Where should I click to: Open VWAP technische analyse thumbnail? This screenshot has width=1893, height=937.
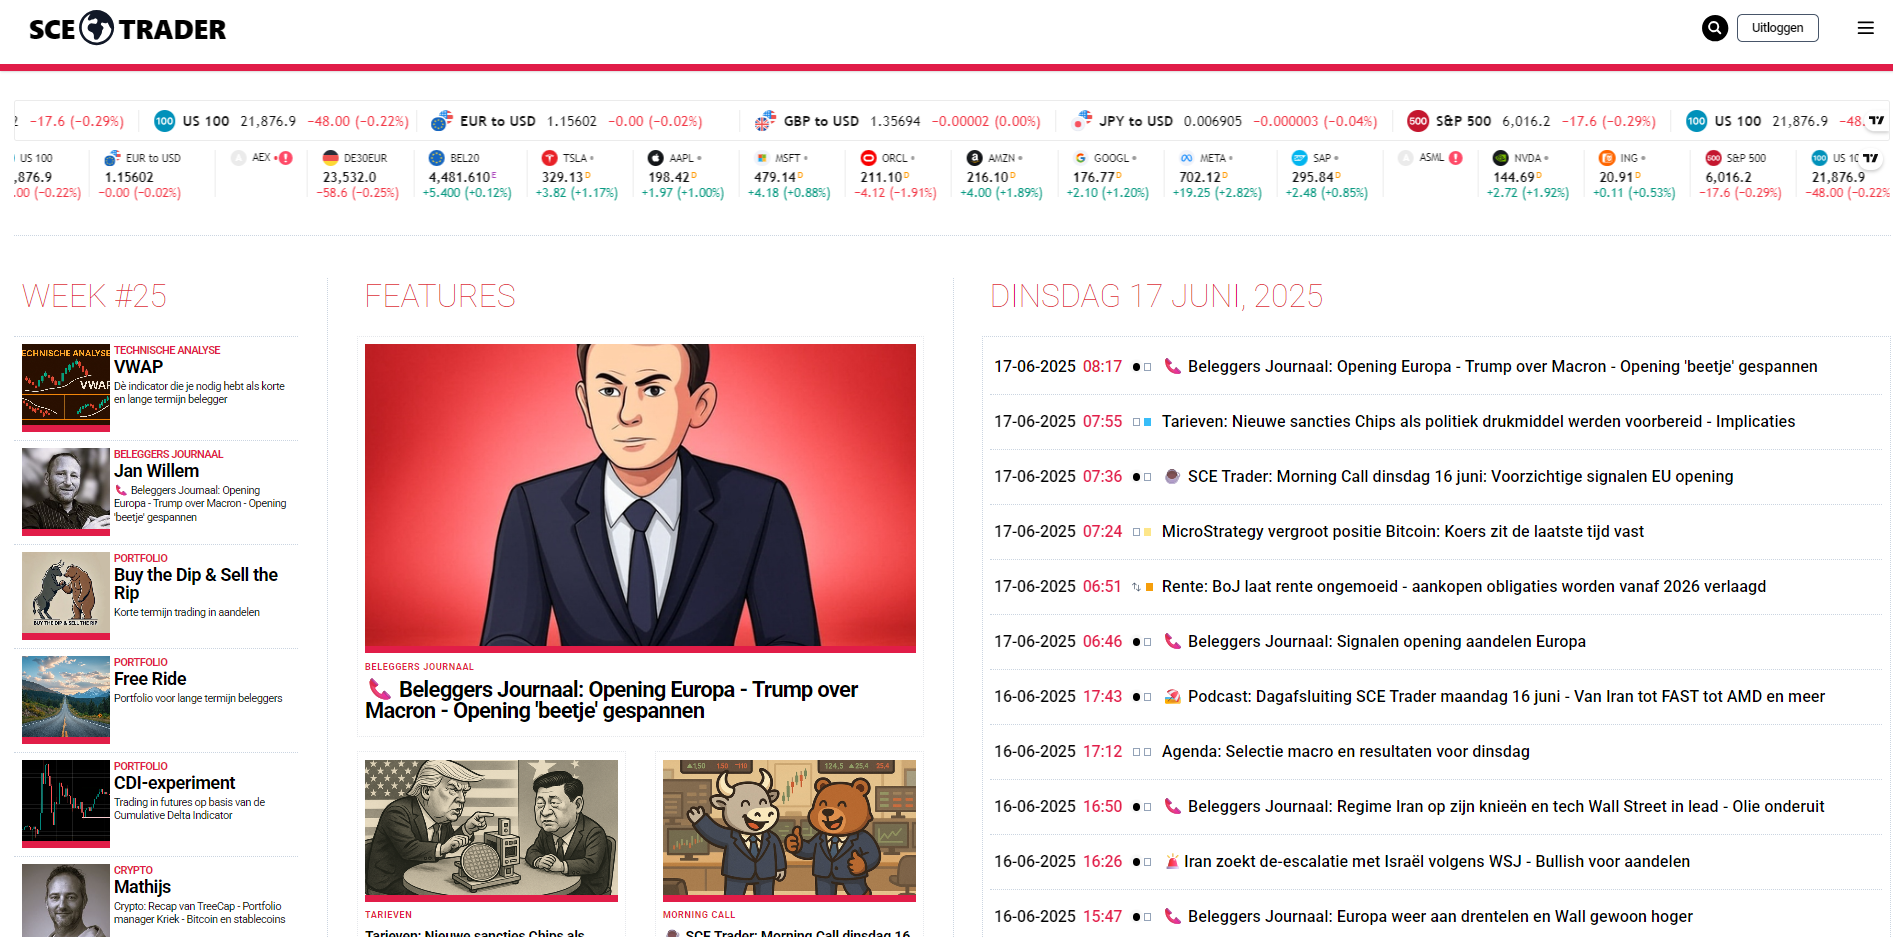(x=66, y=387)
